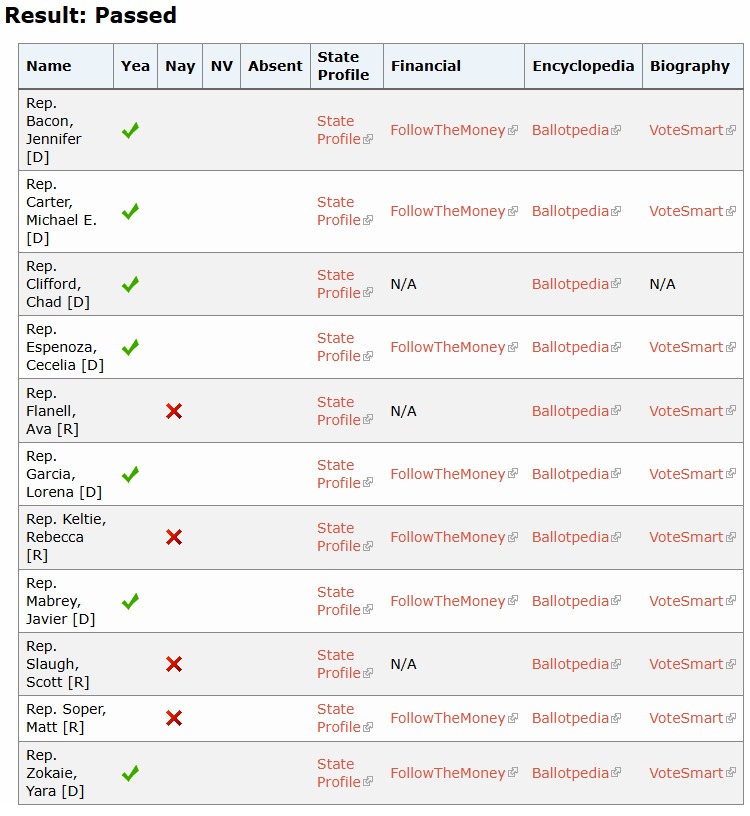Click the red Nay X for Keltie, Rebecca

(x=174, y=537)
